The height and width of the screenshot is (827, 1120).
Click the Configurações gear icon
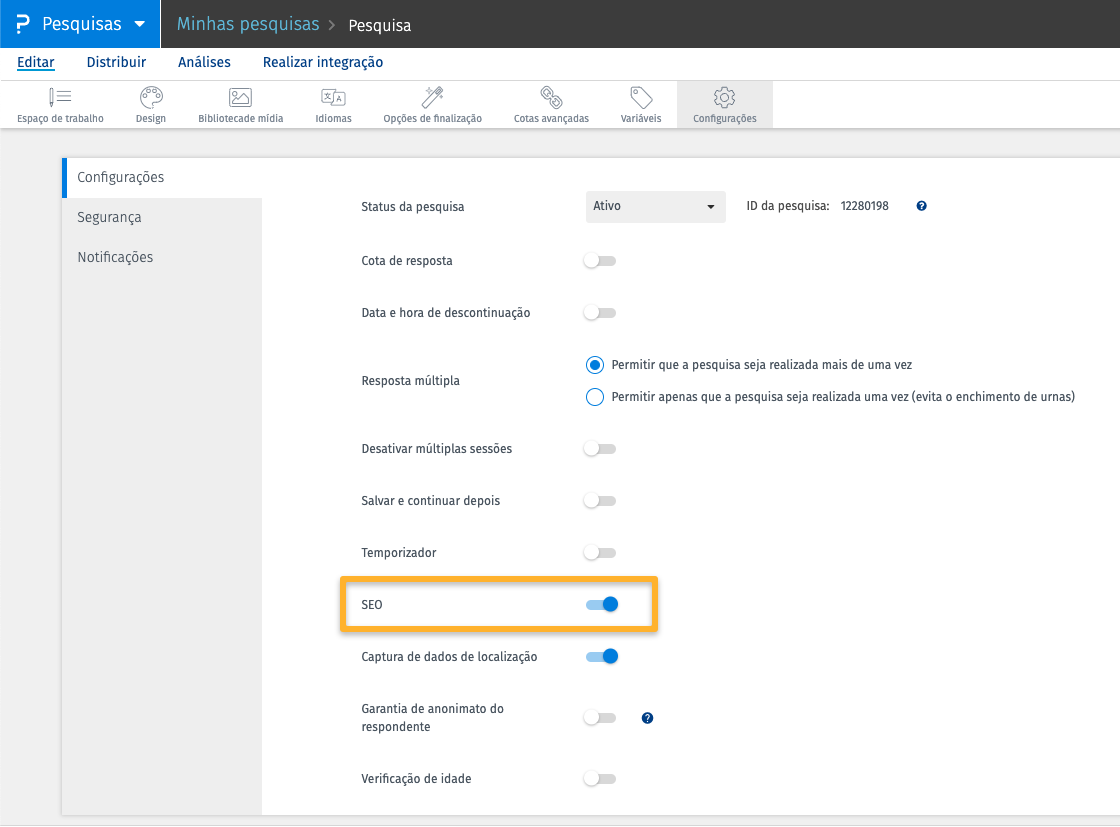coord(725,98)
